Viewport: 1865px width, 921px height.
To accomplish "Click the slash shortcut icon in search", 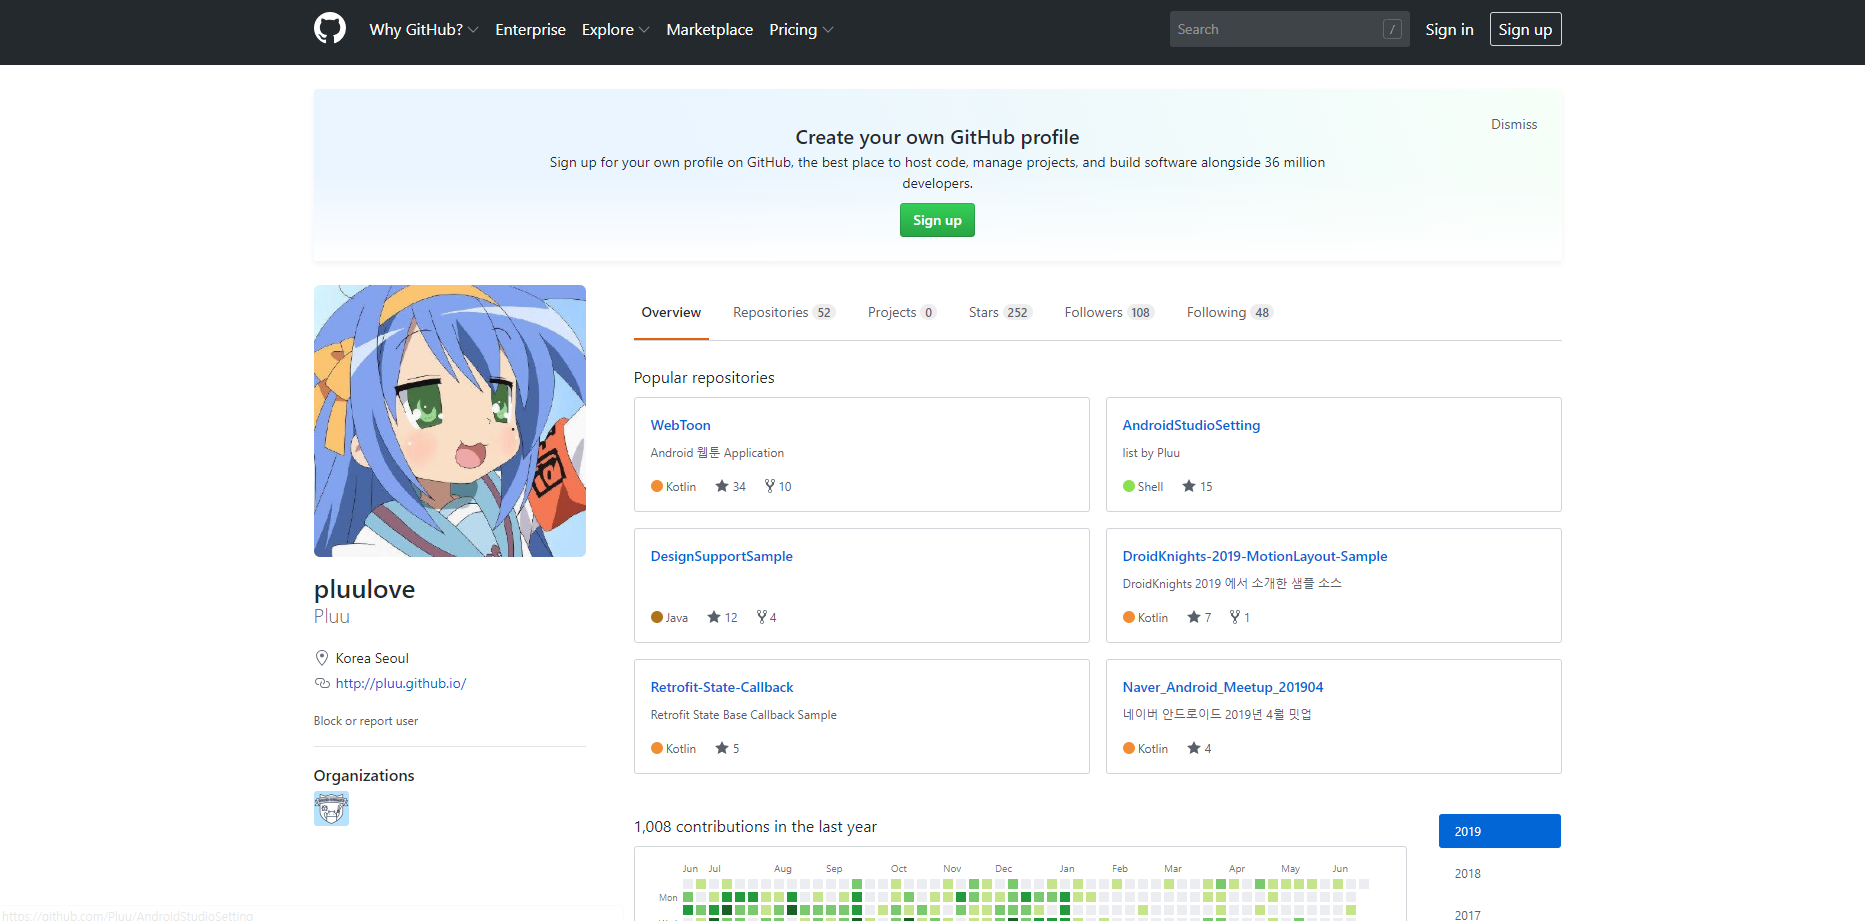I will point(1392,29).
